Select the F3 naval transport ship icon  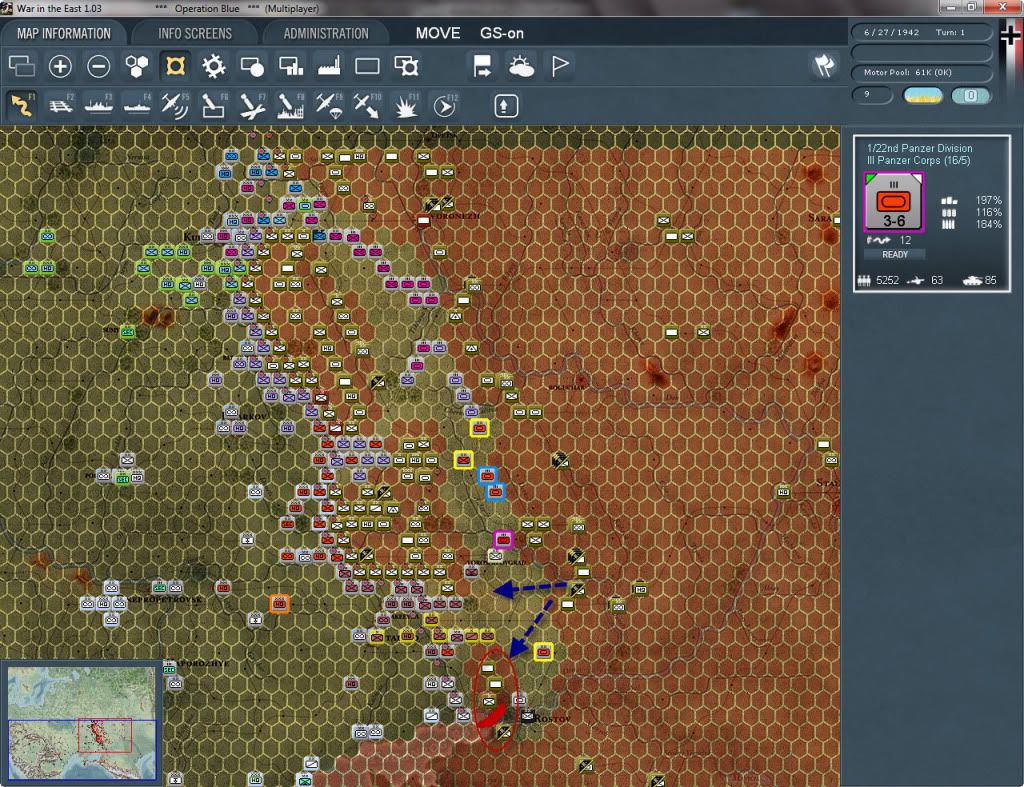(99, 105)
